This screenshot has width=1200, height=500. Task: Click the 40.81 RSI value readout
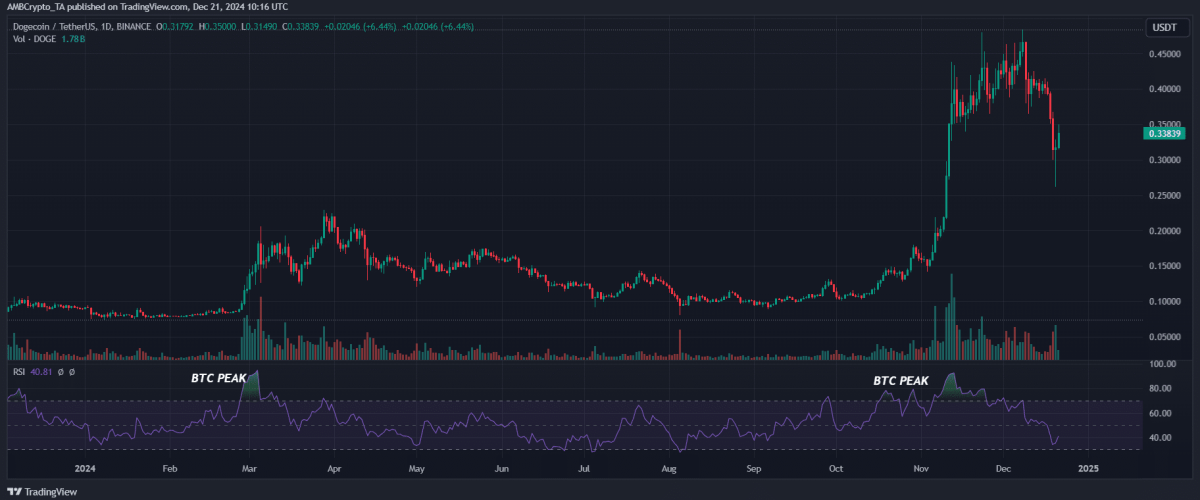[x=41, y=373]
